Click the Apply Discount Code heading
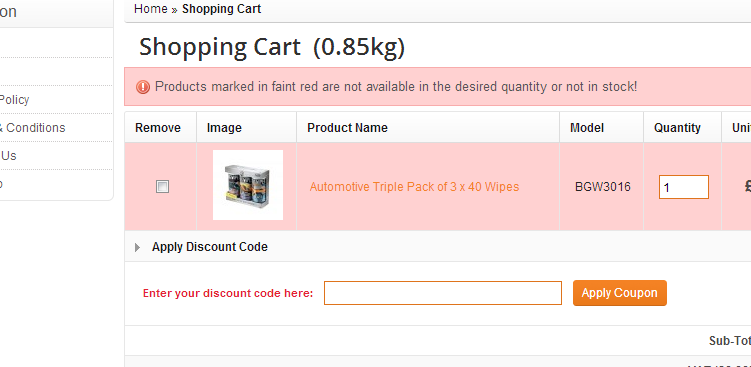The image size is (751, 367). click(x=210, y=247)
